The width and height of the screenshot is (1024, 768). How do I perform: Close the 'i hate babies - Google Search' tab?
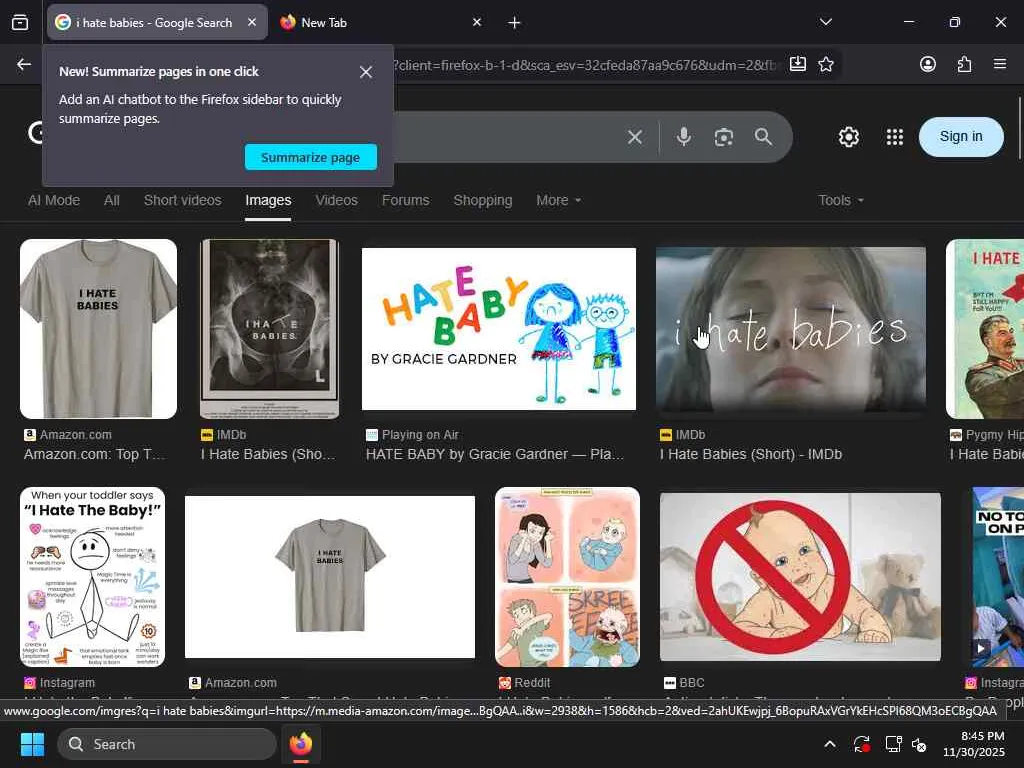coord(252,22)
